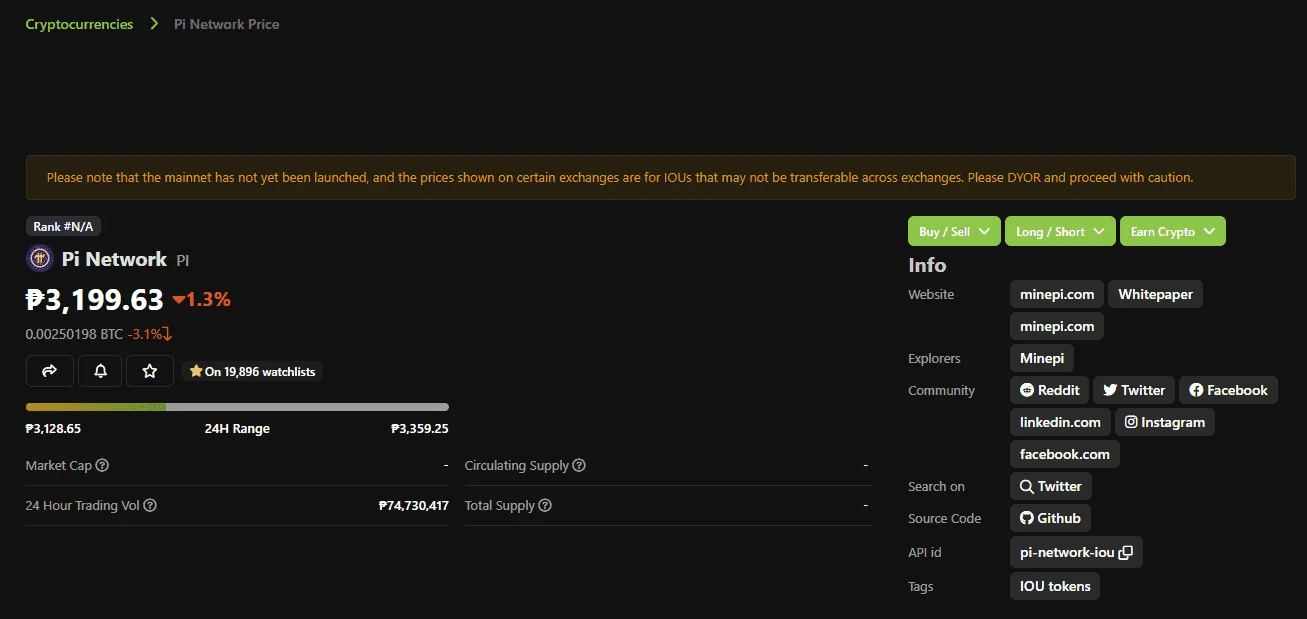Image resolution: width=1307 pixels, height=619 pixels.
Task: Click the 0.00250198 BTC value
Action: click(74, 334)
